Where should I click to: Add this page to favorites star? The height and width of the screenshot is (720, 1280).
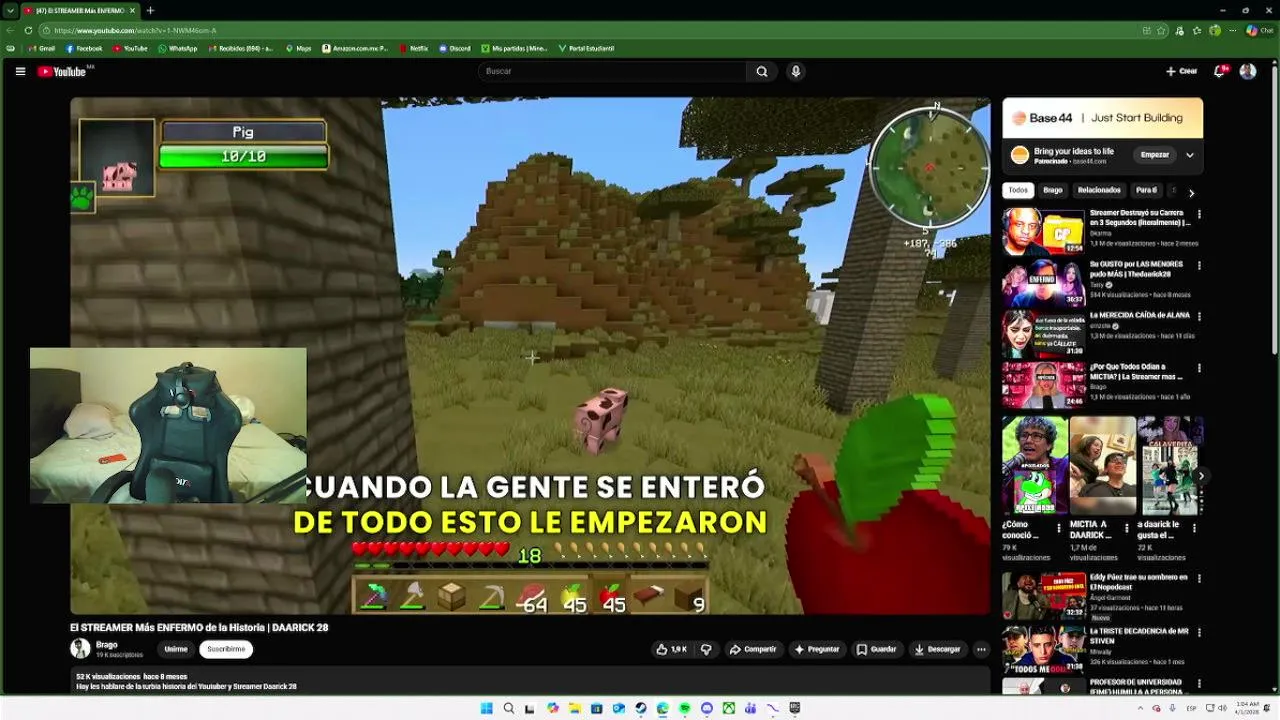click(1162, 30)
